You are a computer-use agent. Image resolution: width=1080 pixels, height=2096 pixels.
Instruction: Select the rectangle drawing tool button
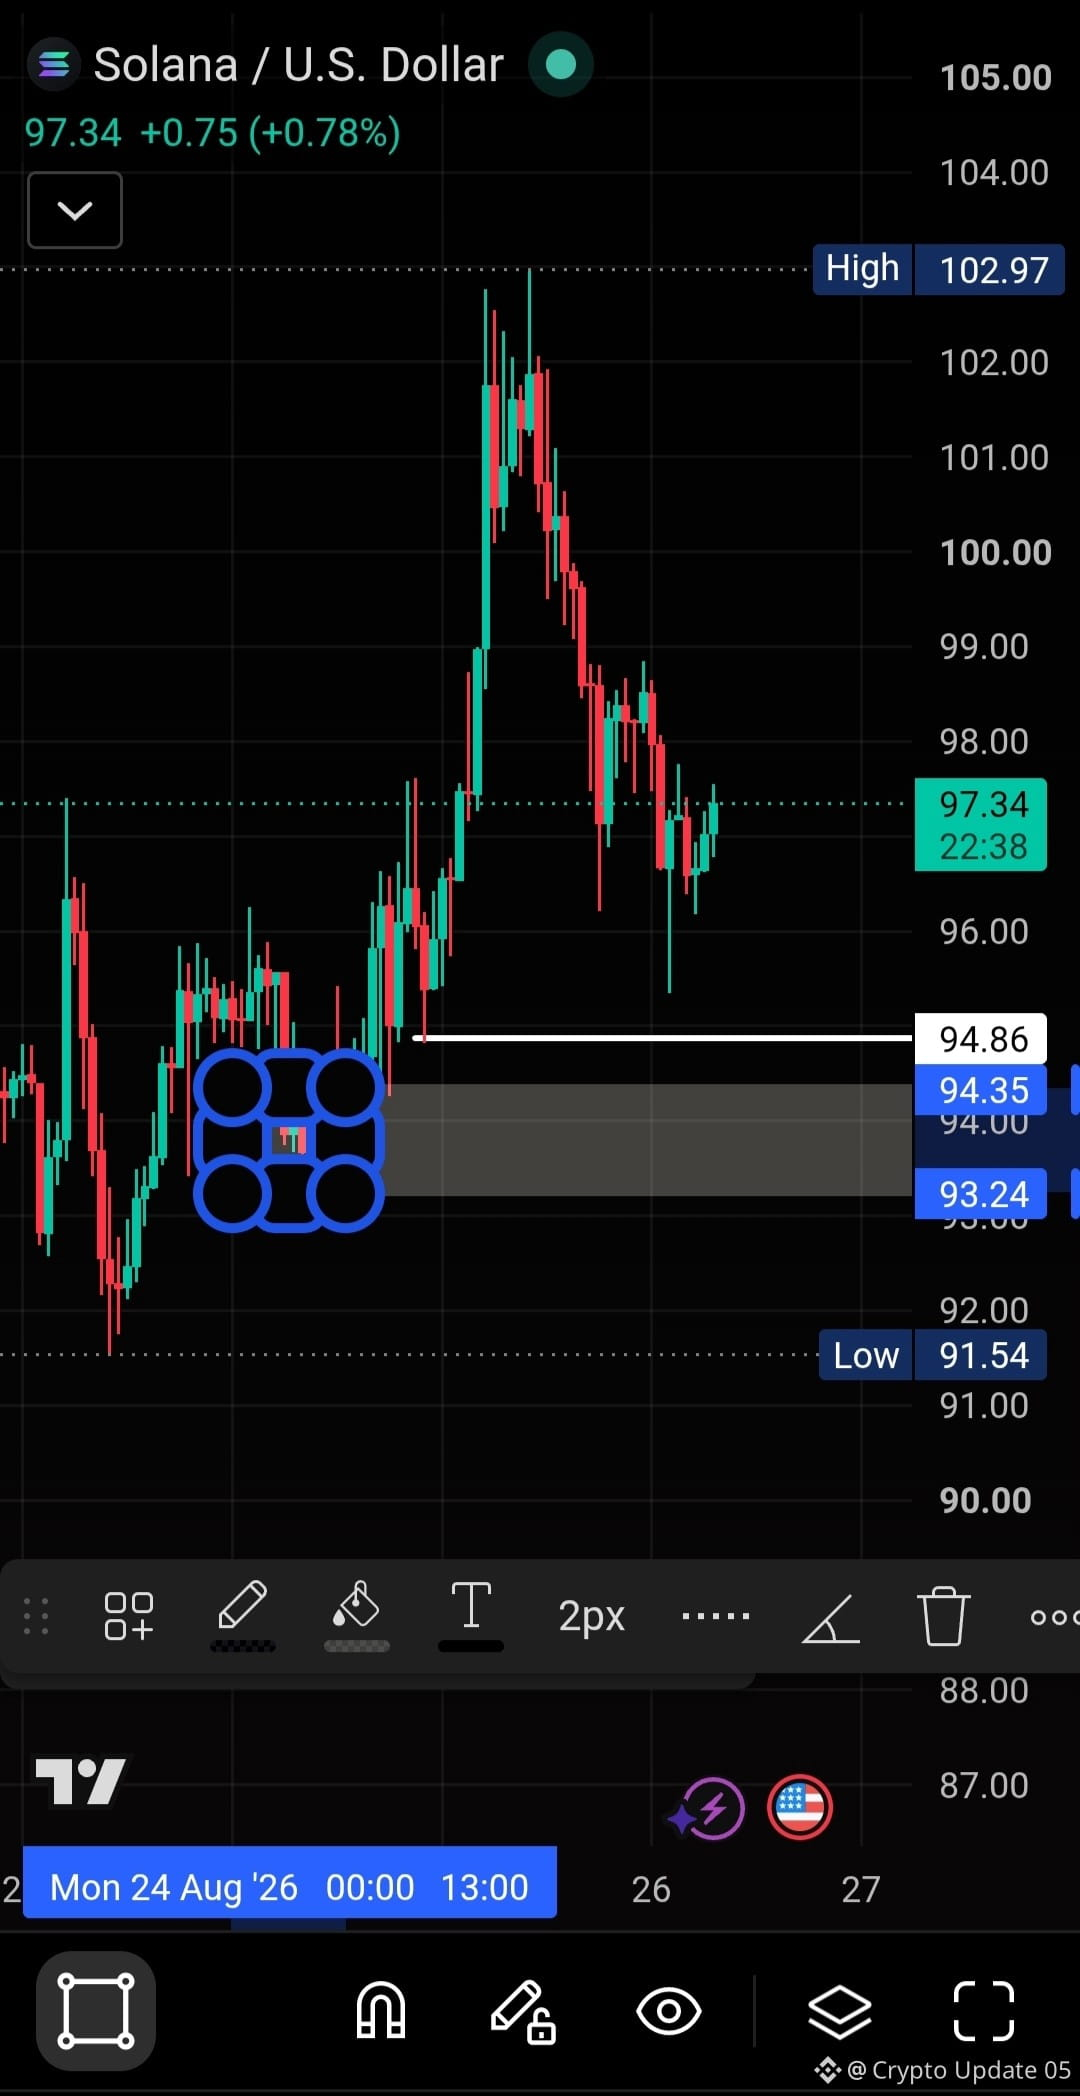coord(96,2011)
